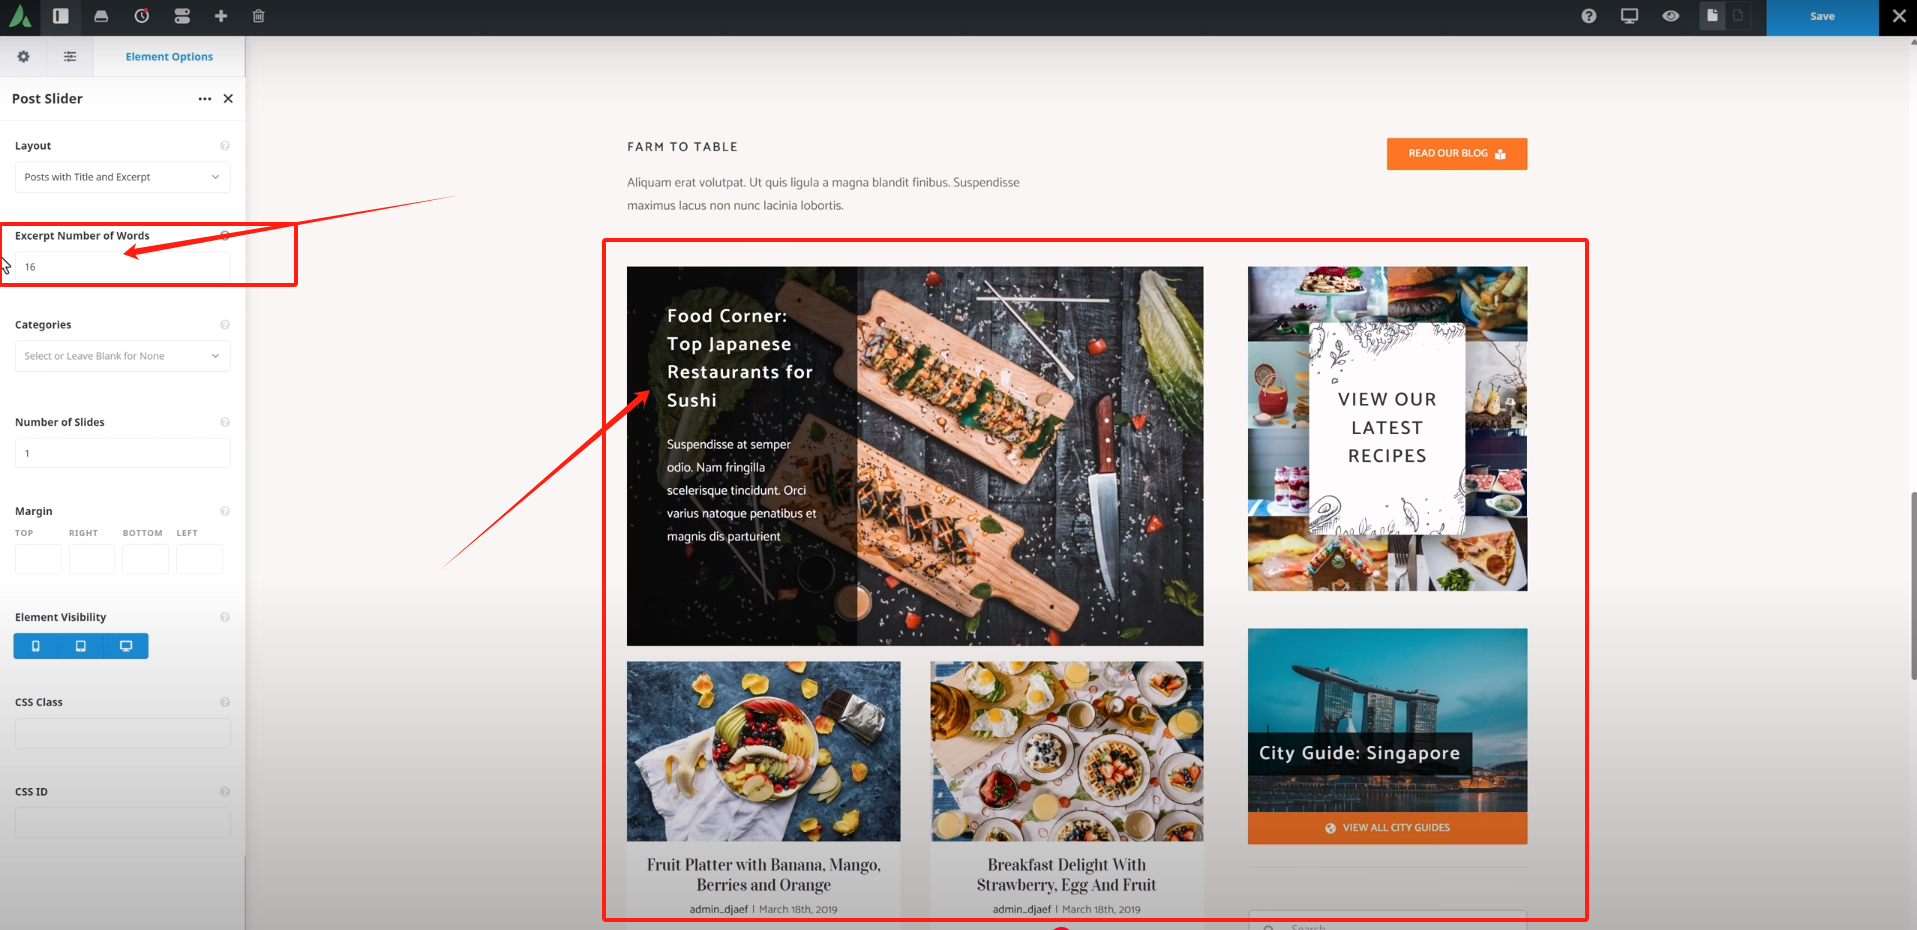Open the Layout dropdown
1917x930 pixels.
[122, 177]
